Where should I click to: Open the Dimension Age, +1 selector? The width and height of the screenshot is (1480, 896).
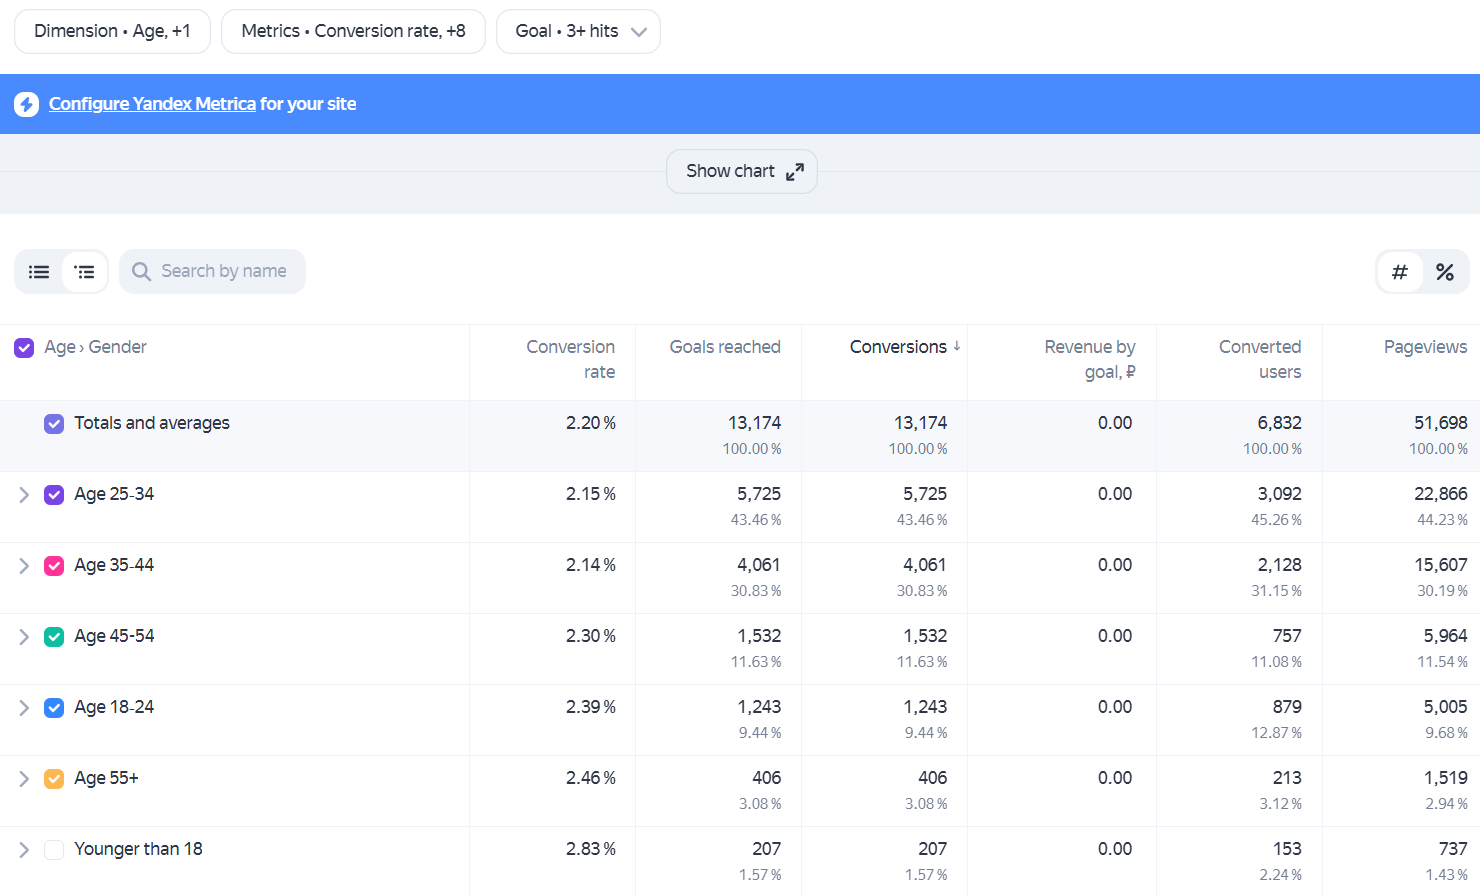pyautogui.click(x=112, y=31)
